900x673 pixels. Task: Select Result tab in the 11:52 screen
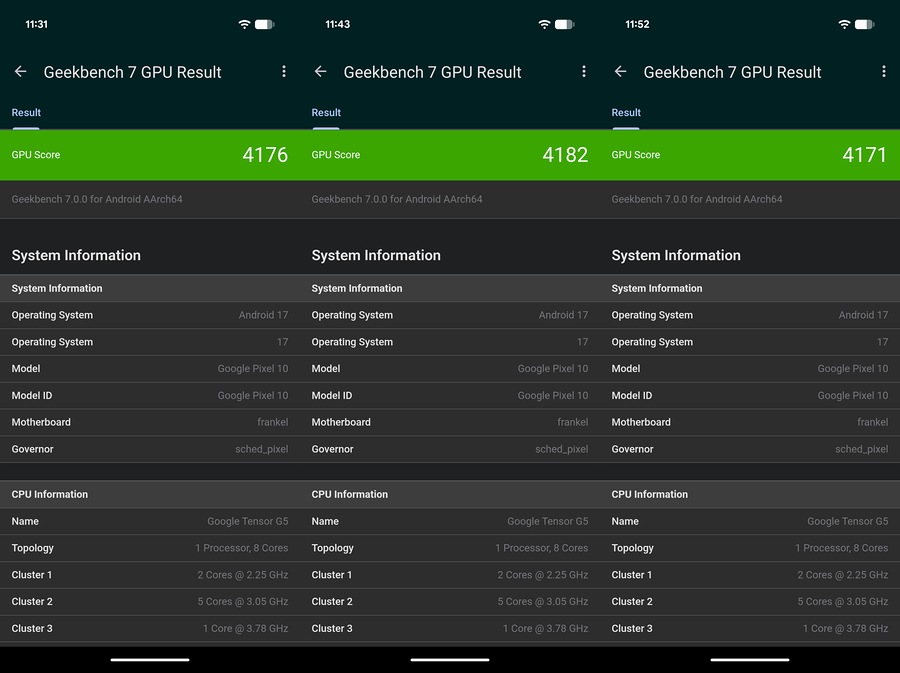[626, 113]
